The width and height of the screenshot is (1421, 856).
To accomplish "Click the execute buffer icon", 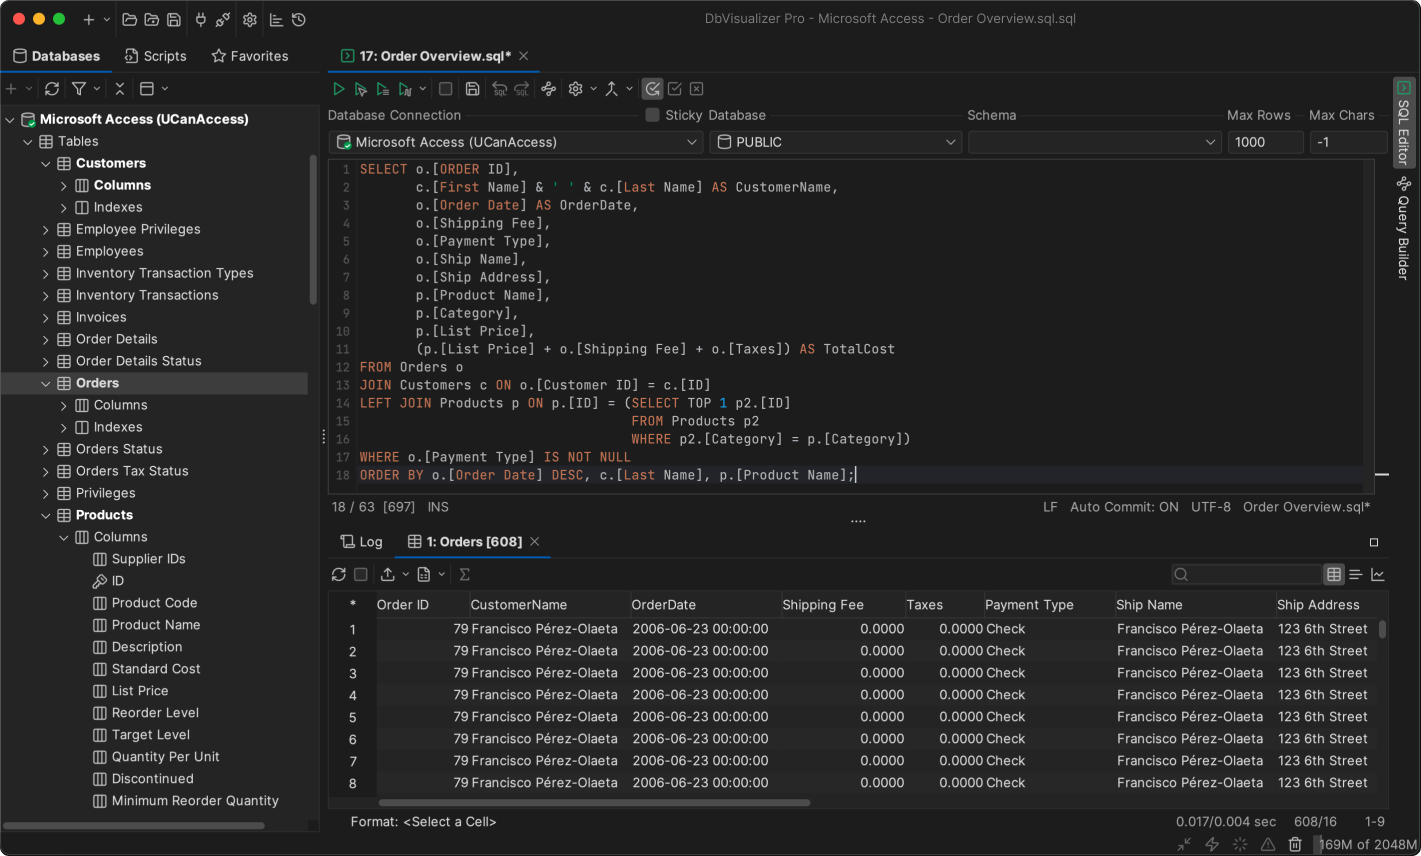I will (x=383, y=89).
